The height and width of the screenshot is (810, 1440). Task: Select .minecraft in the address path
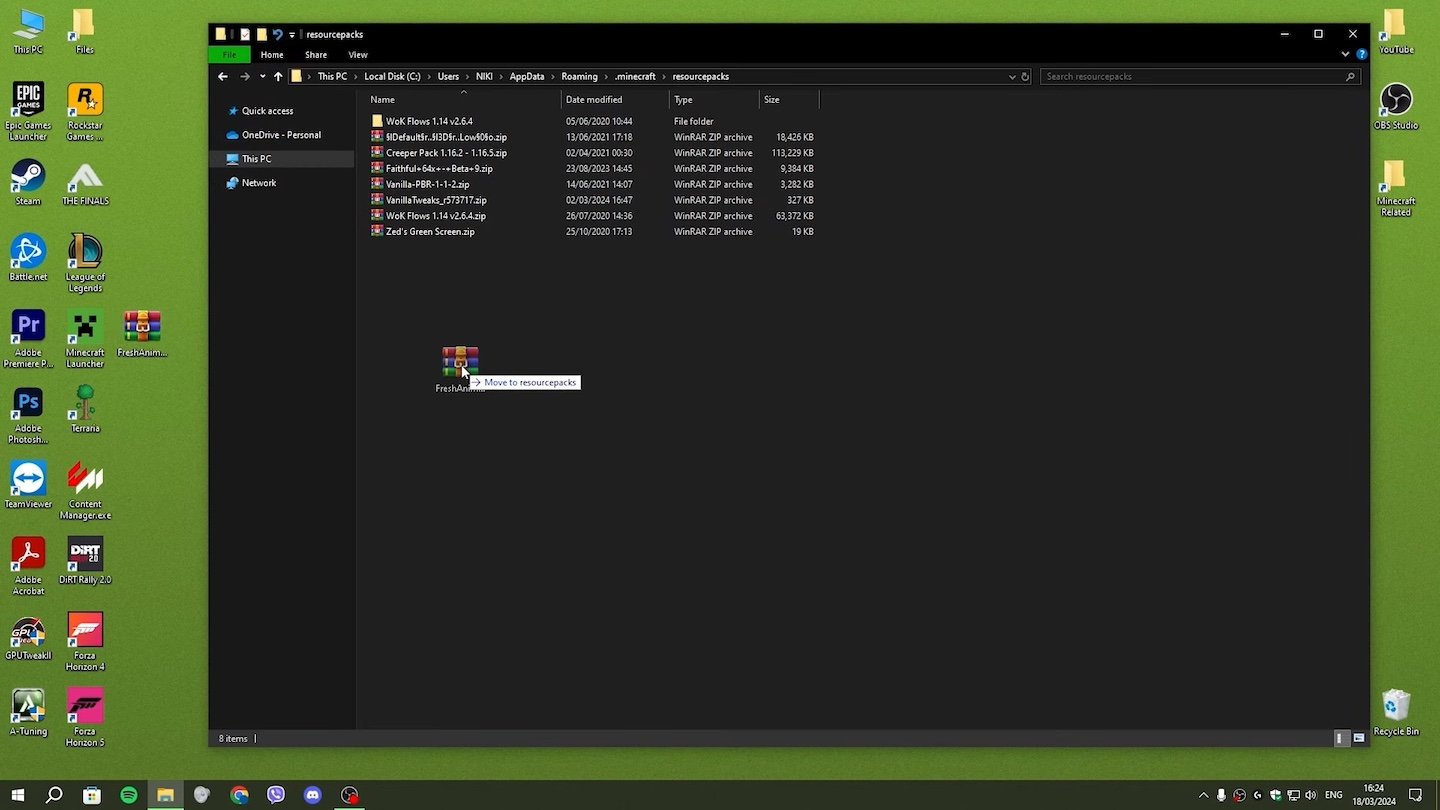[635, 76]
